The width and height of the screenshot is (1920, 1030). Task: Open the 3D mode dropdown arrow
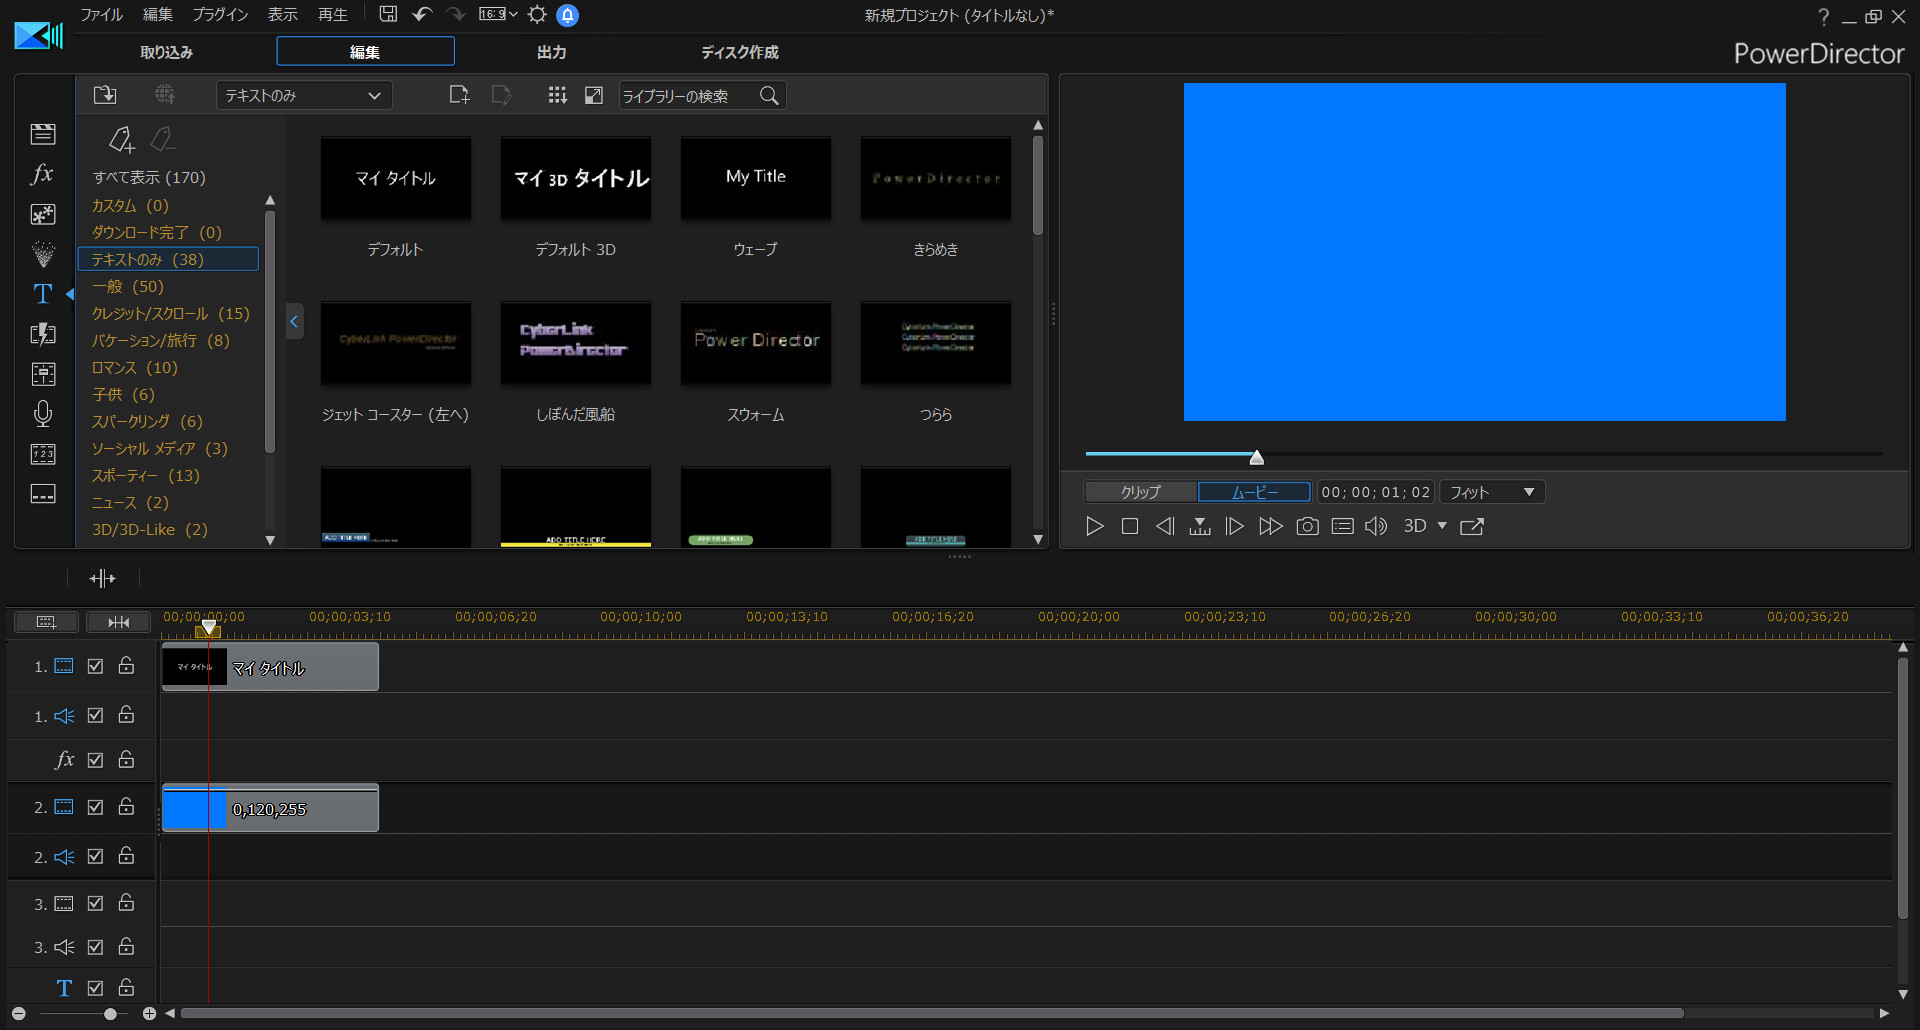pyautogui.click(x=1442, y=526)
